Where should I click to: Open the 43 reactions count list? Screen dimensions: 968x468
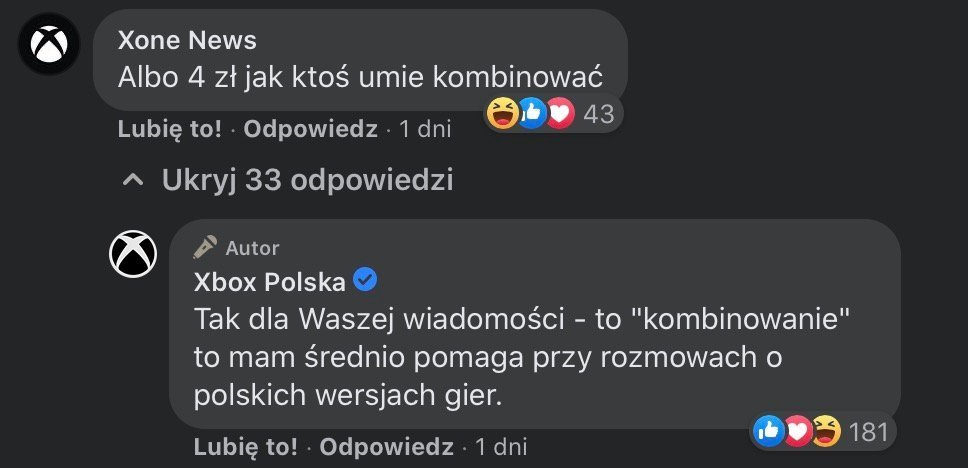coord(598,114)
